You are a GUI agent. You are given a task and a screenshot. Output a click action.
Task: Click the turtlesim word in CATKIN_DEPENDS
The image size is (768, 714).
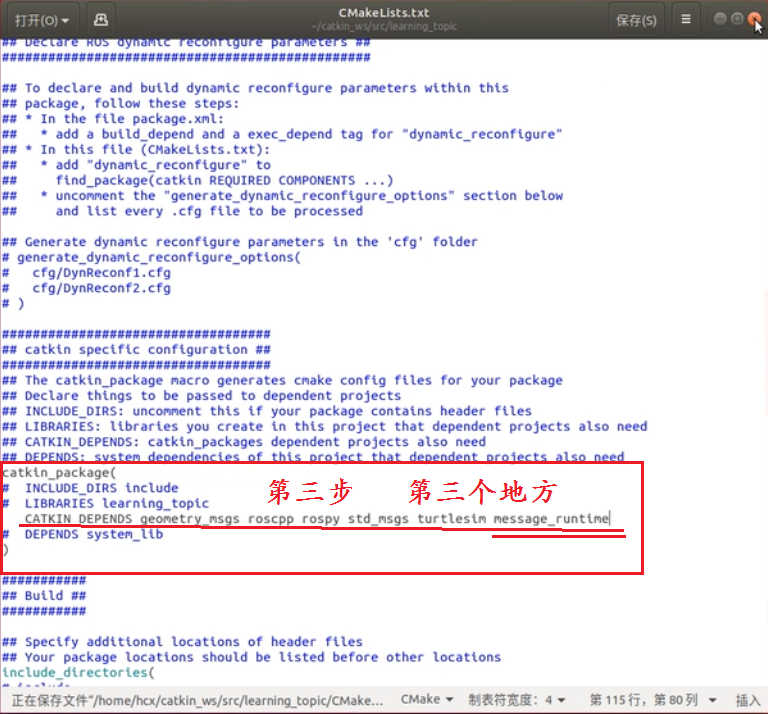coord(452,519)
